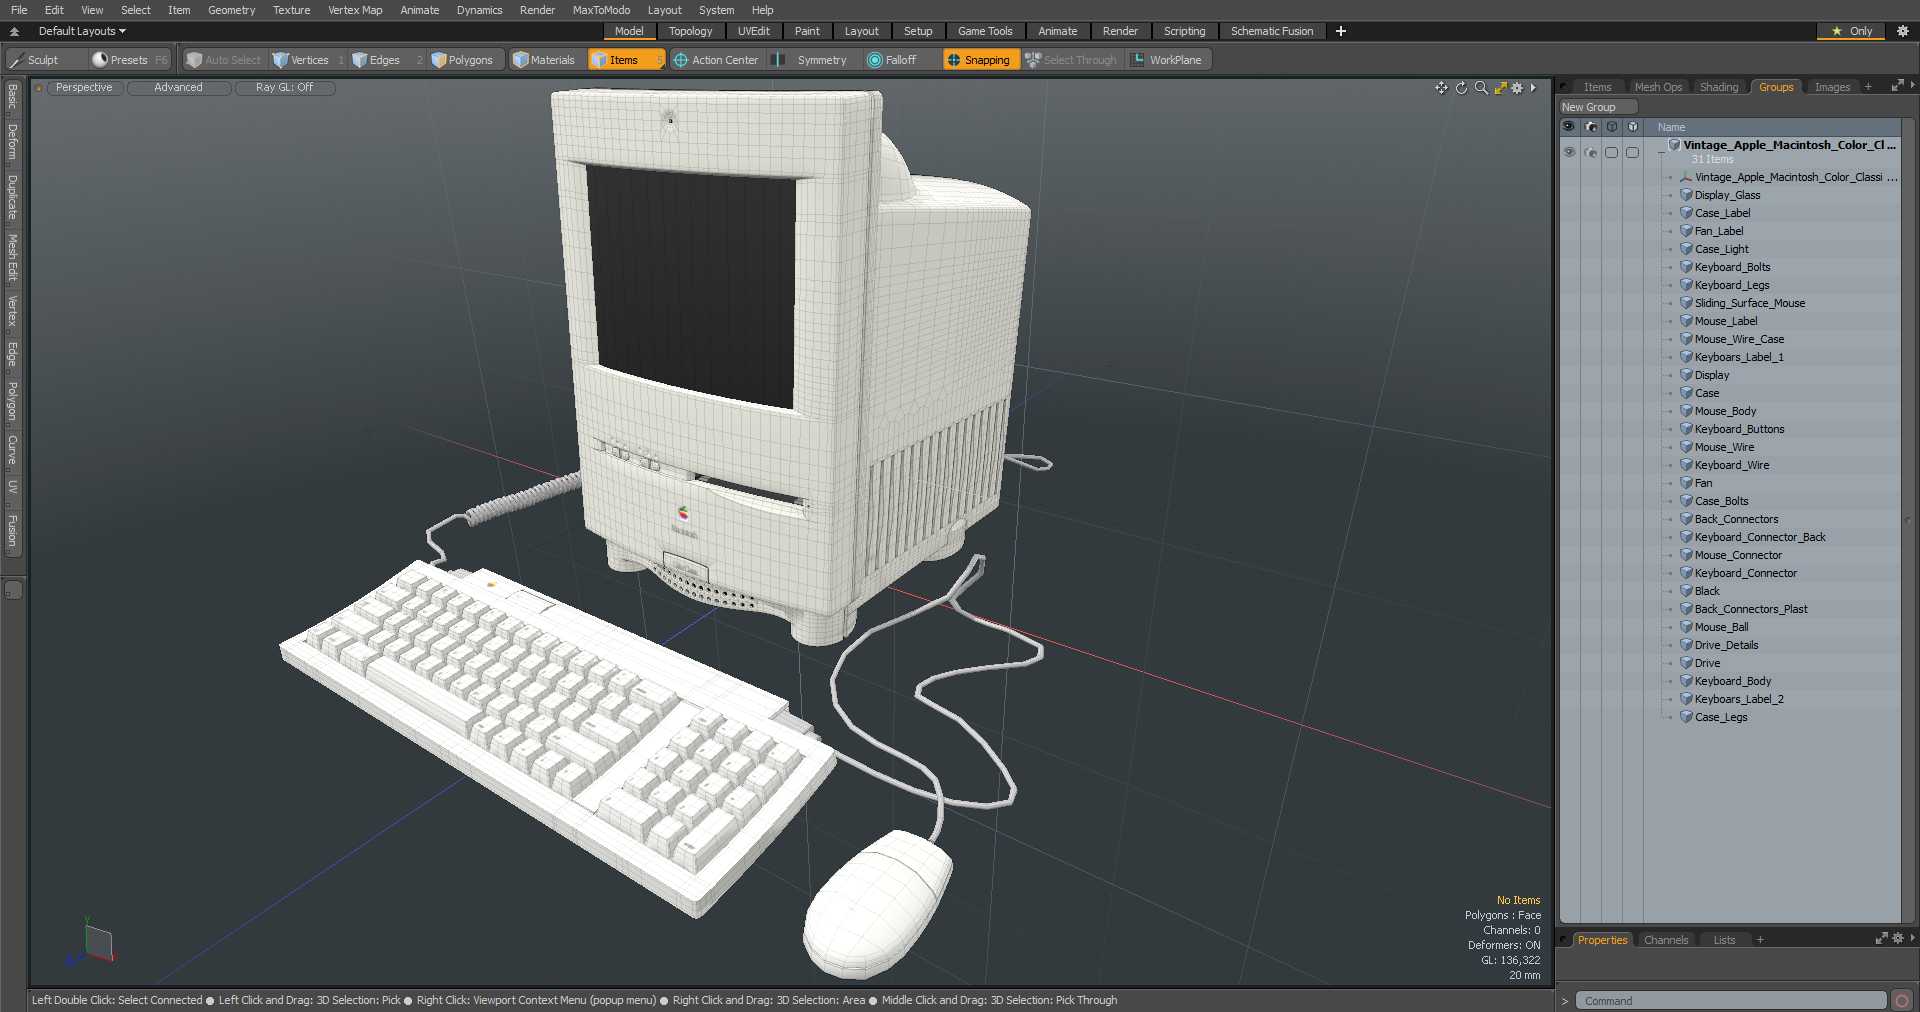Click the viewport rotate icon
The width and height of the screenshot is (1920, 1012).
[x=1461, y=88]
